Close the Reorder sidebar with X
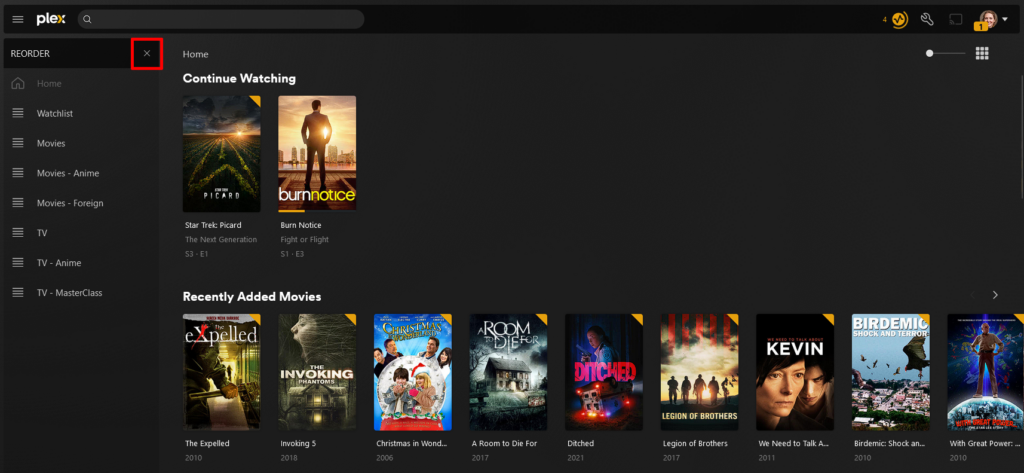 tap(147, 54)
